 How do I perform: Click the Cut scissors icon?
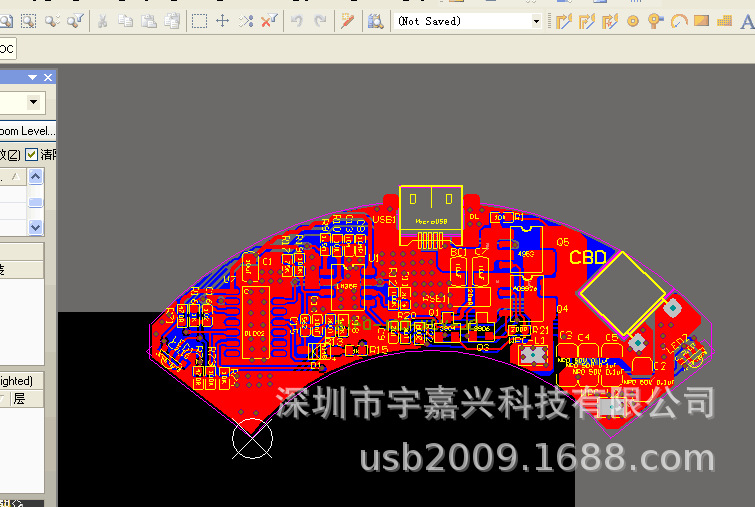point(103,21)
